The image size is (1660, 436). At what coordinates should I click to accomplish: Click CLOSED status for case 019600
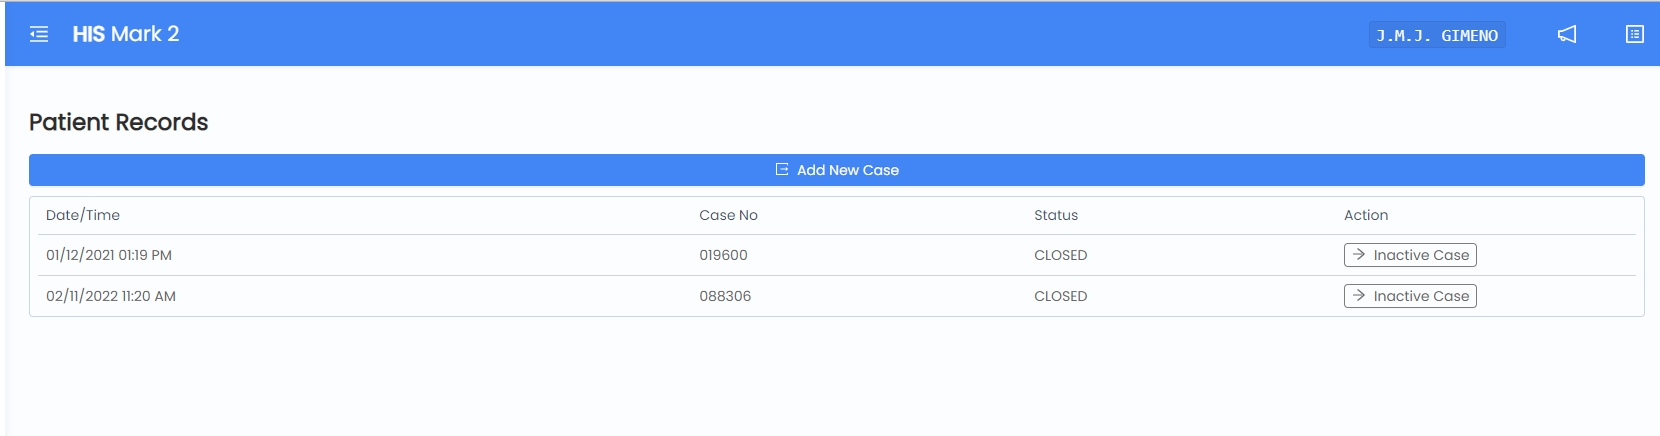[x=1060, y=255]
